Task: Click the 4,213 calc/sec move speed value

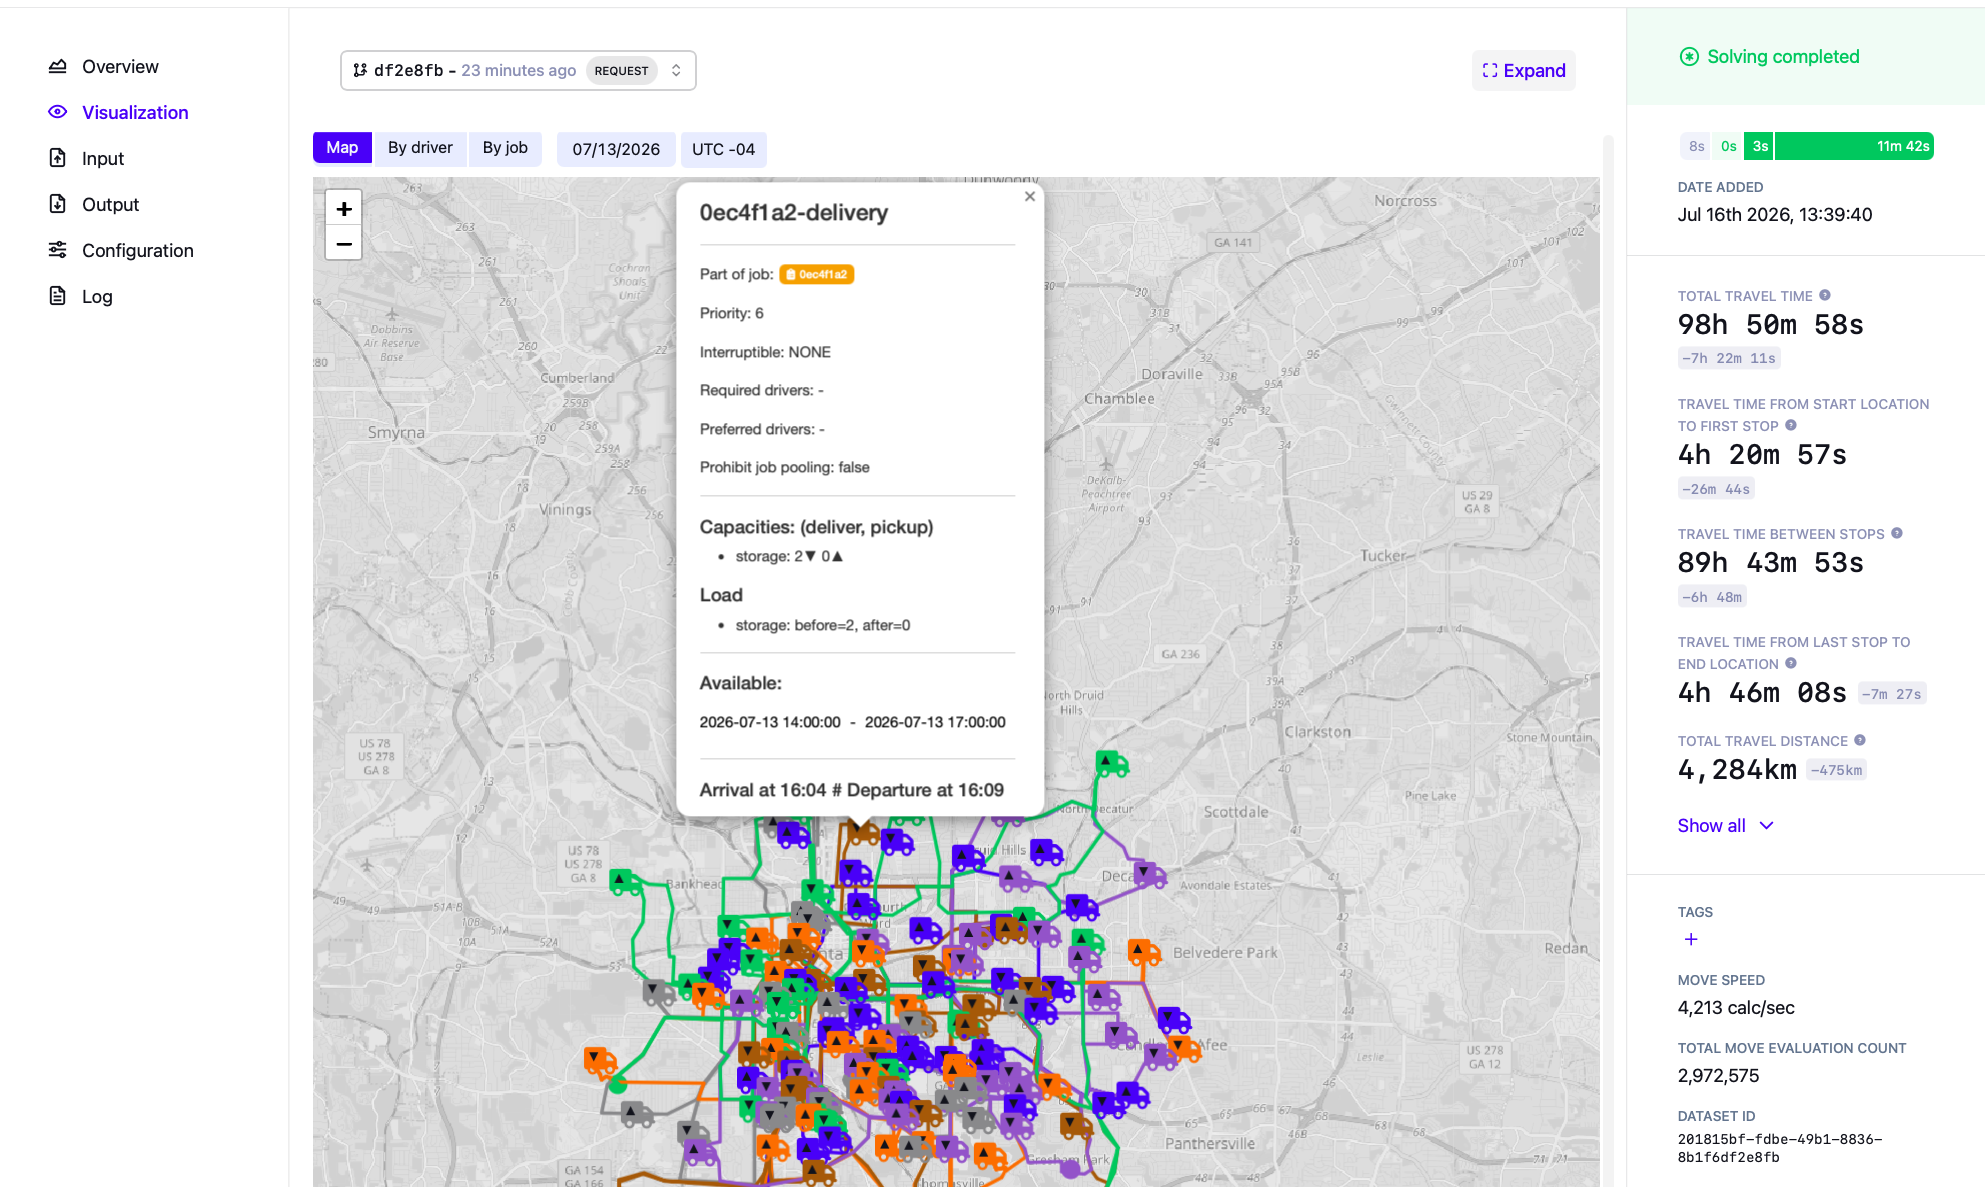Action: coord(1736,1008)
